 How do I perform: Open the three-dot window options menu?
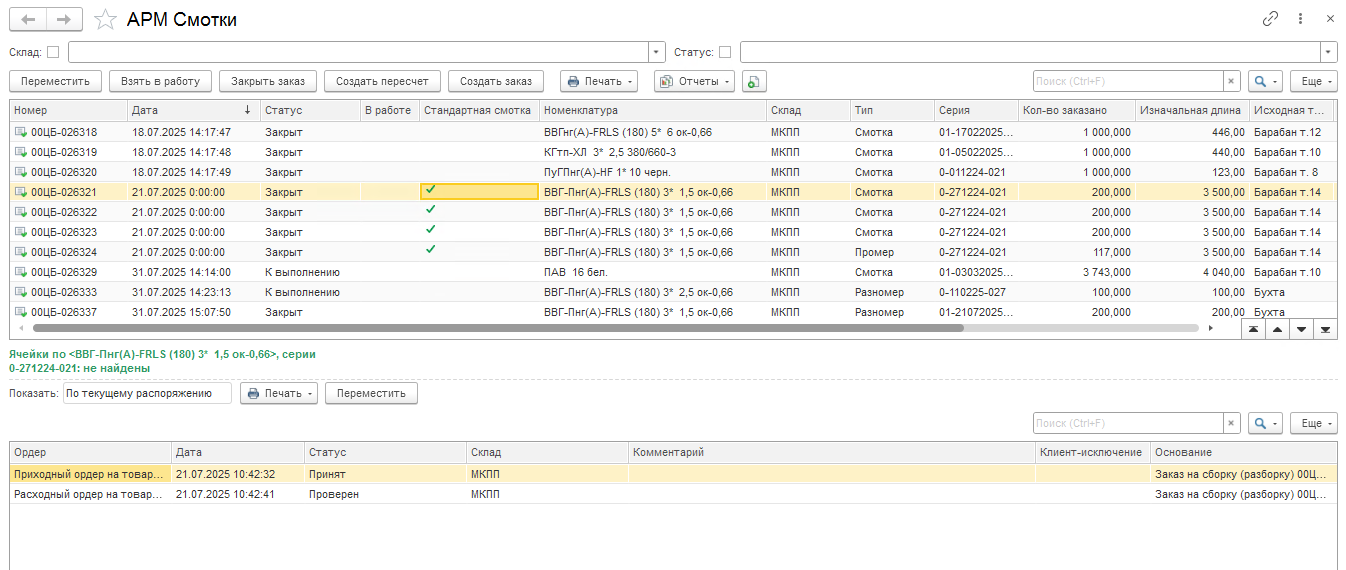coord(1300,19)
